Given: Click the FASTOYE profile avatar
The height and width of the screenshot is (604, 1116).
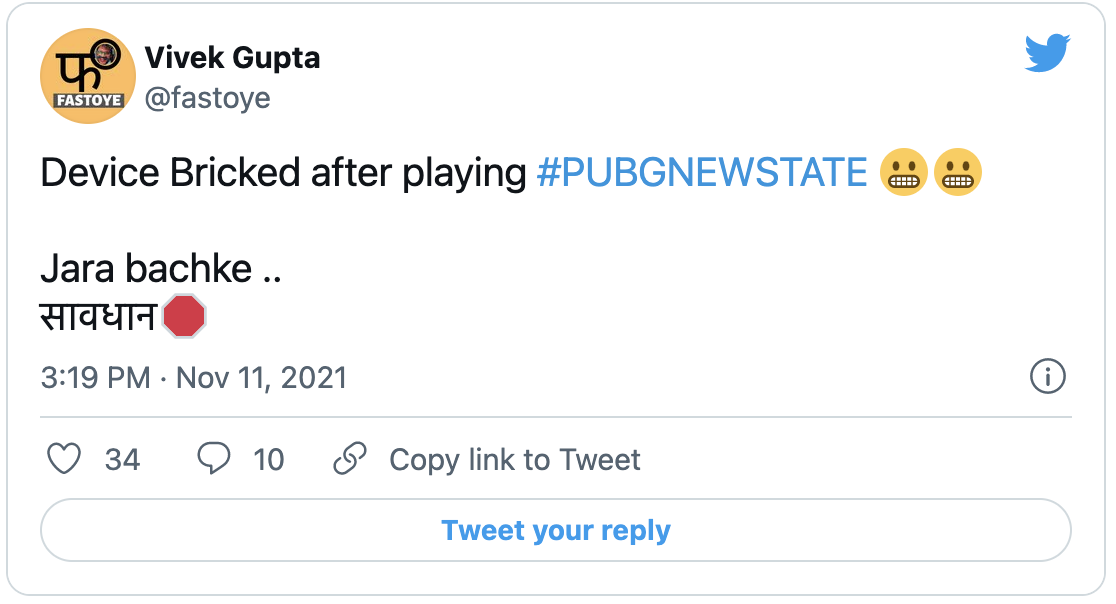Looking at the screenshot, I should 88,75.
